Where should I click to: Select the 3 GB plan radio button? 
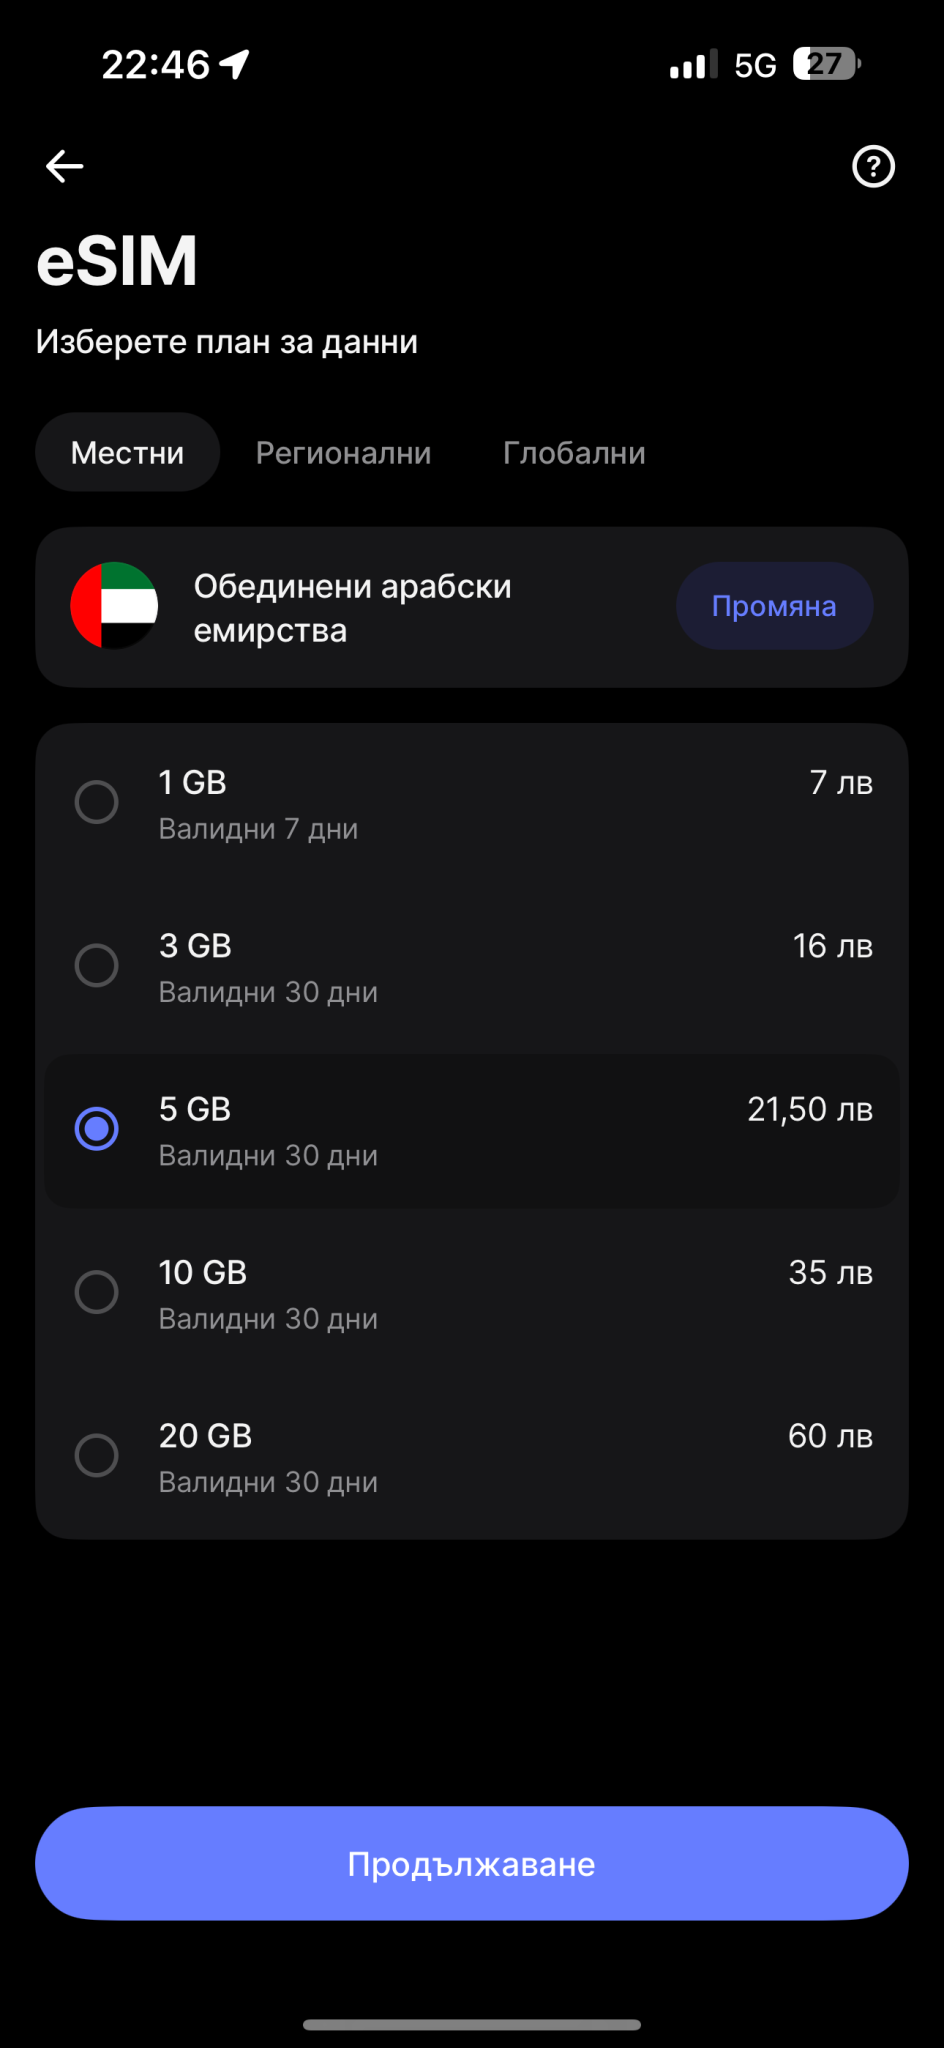[97, 965]
